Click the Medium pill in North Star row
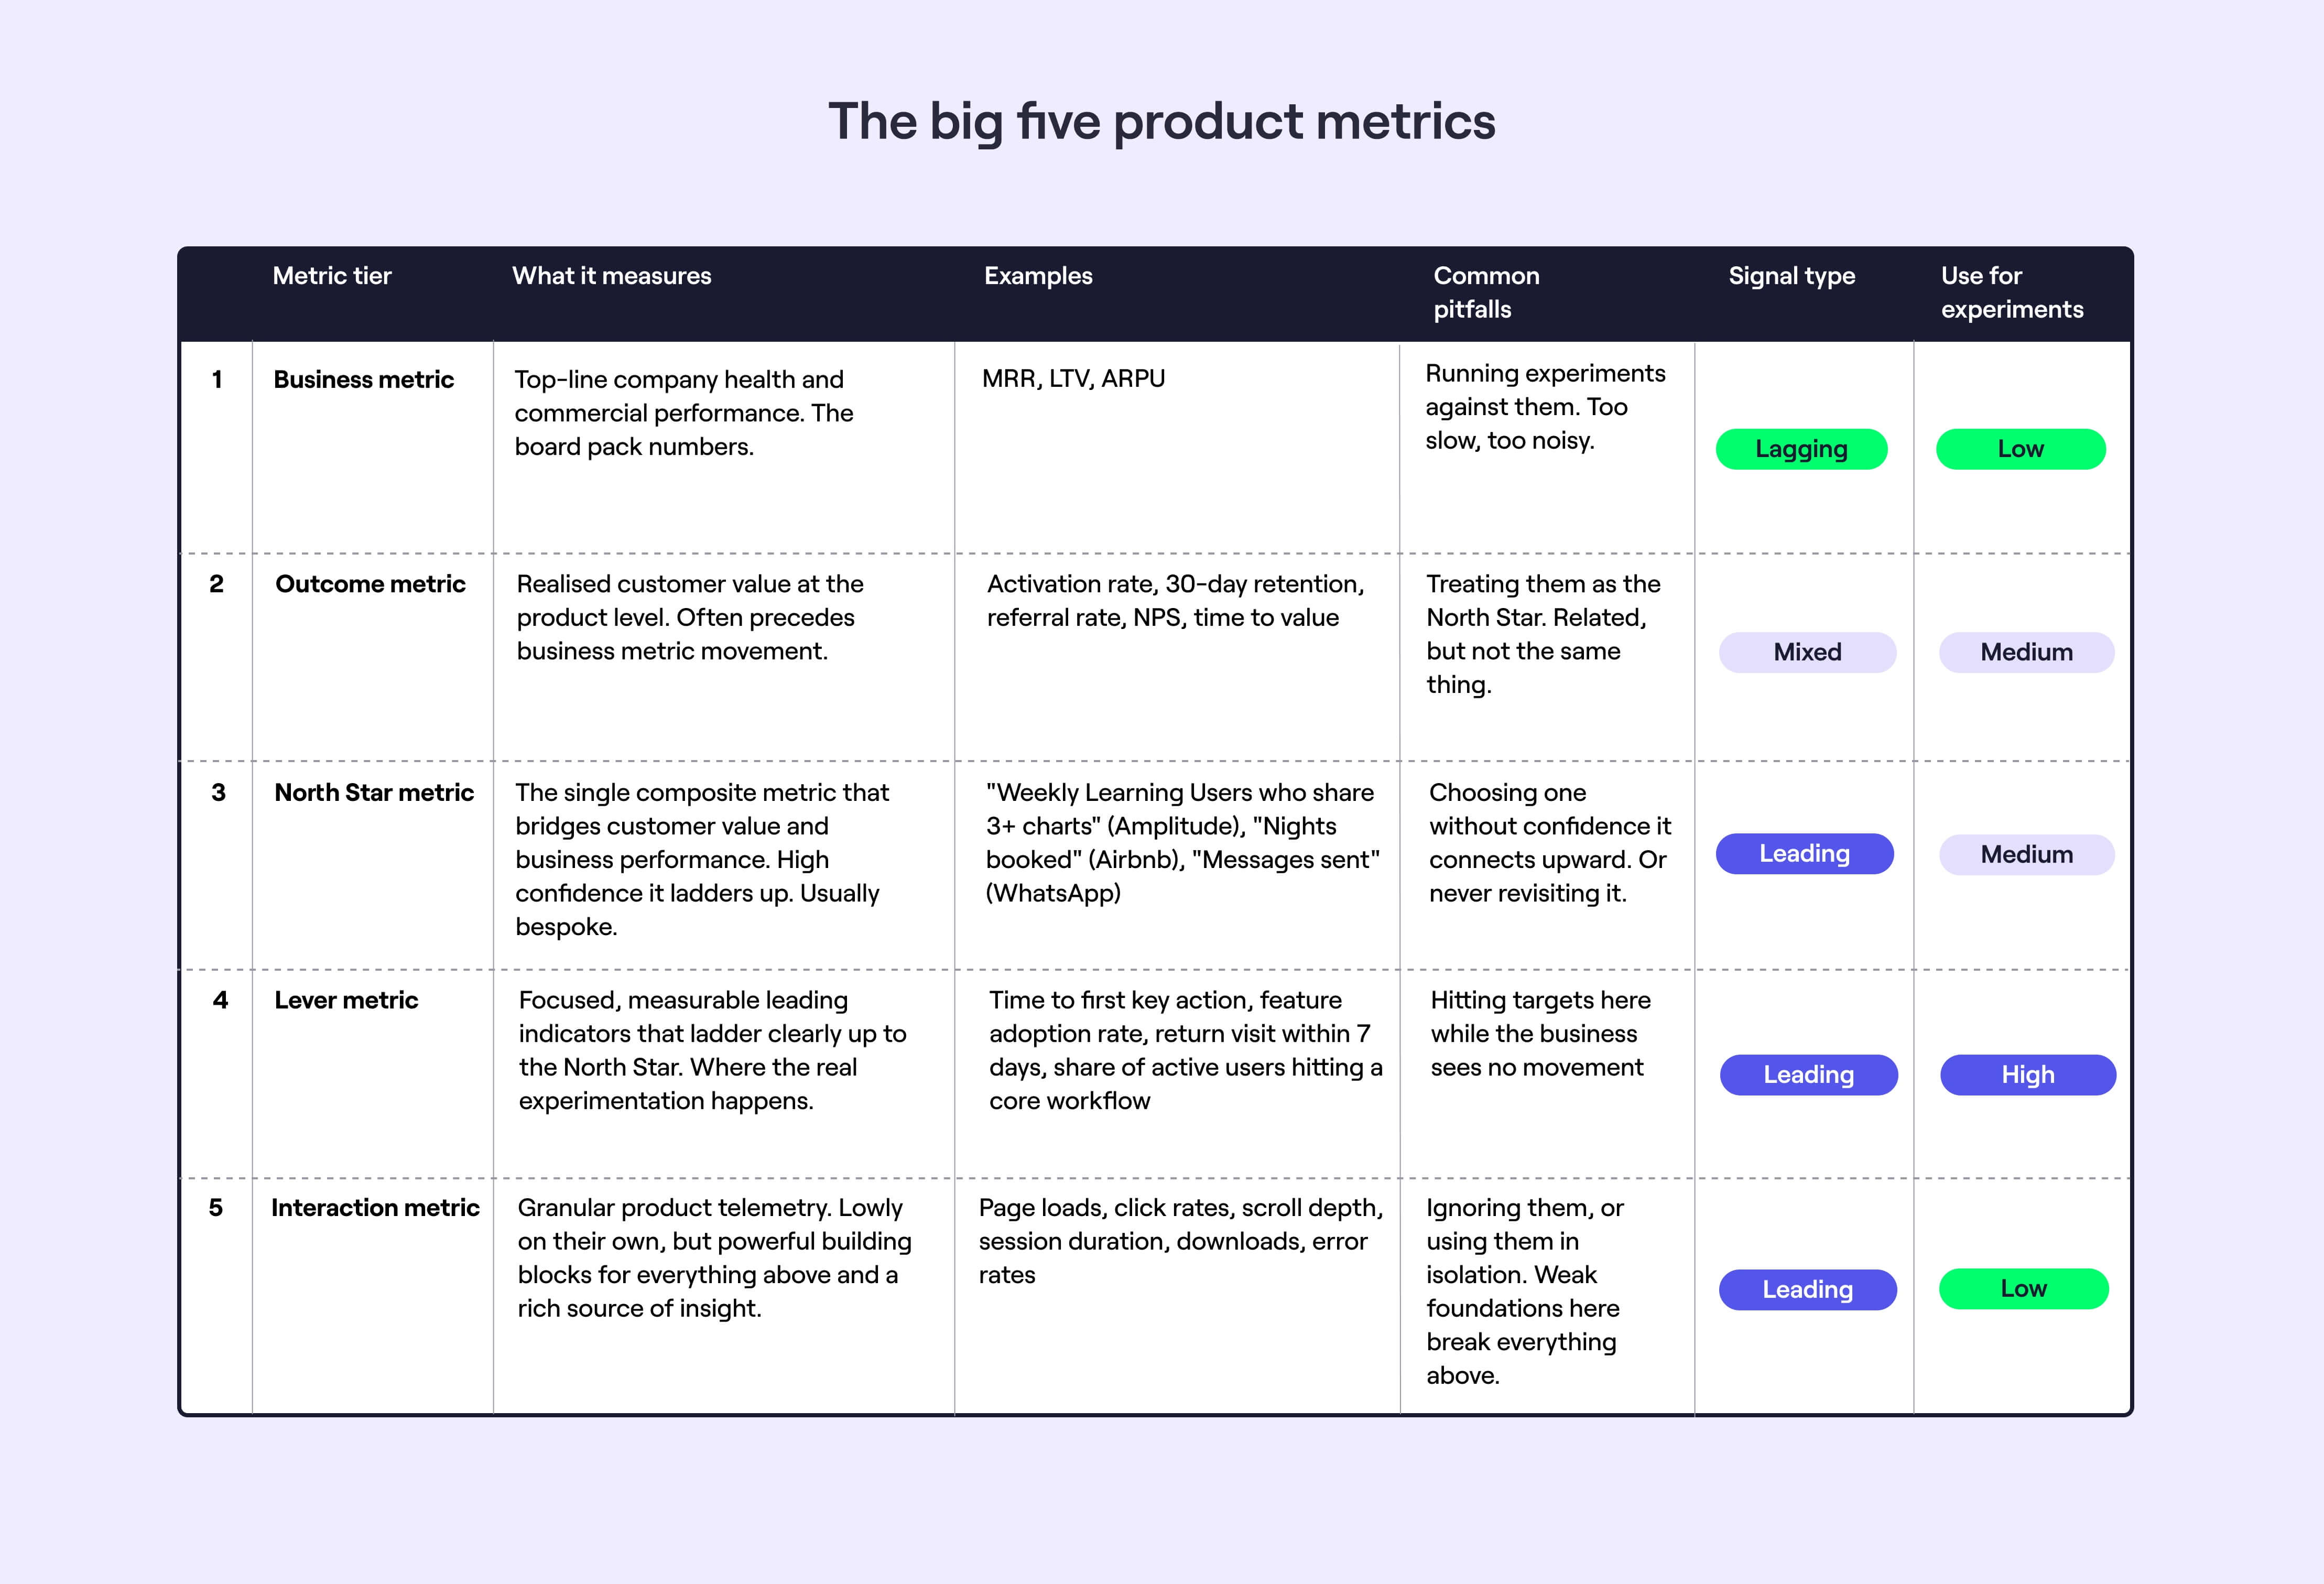Viewport: 2324px width, 1584px height. (x=2026, y=855)
